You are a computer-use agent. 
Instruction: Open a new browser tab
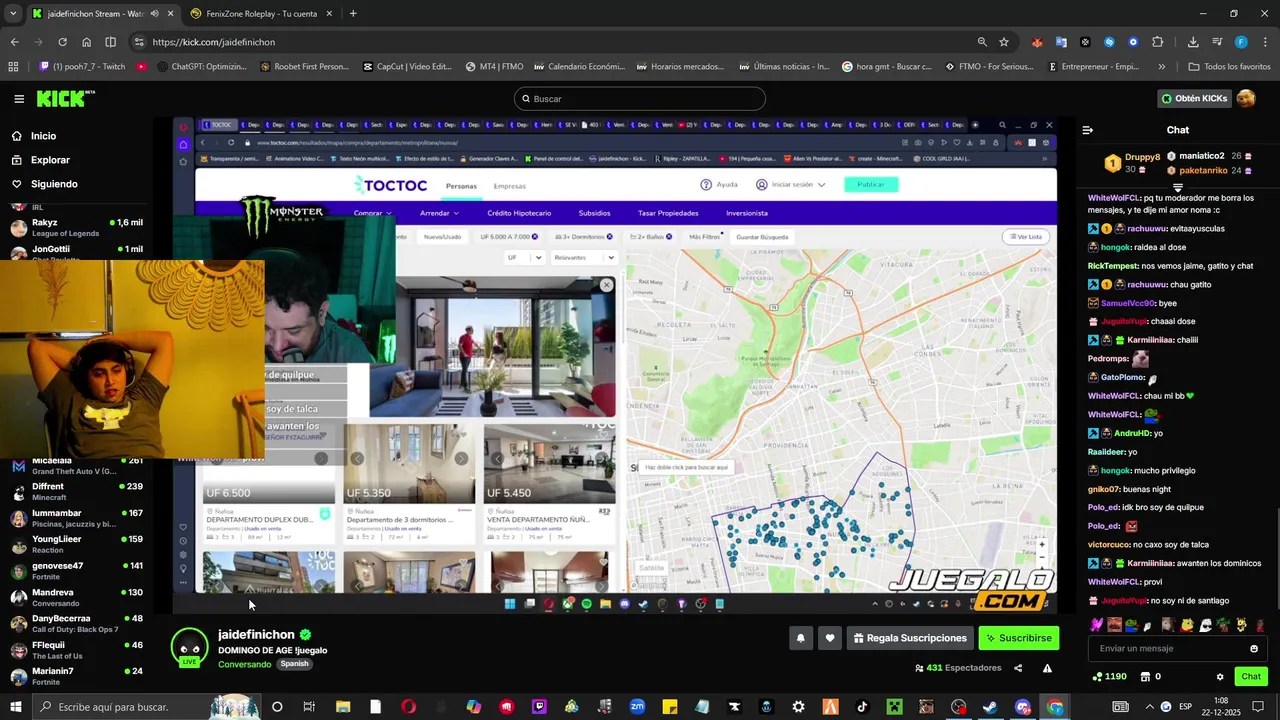(x=353, y=14)
